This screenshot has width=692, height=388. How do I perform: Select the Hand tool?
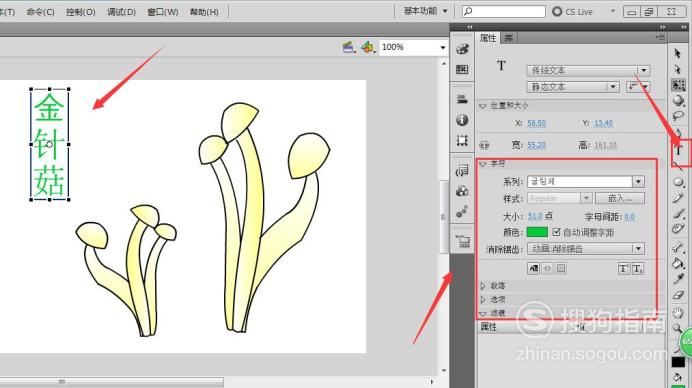(x=678, y=313)
